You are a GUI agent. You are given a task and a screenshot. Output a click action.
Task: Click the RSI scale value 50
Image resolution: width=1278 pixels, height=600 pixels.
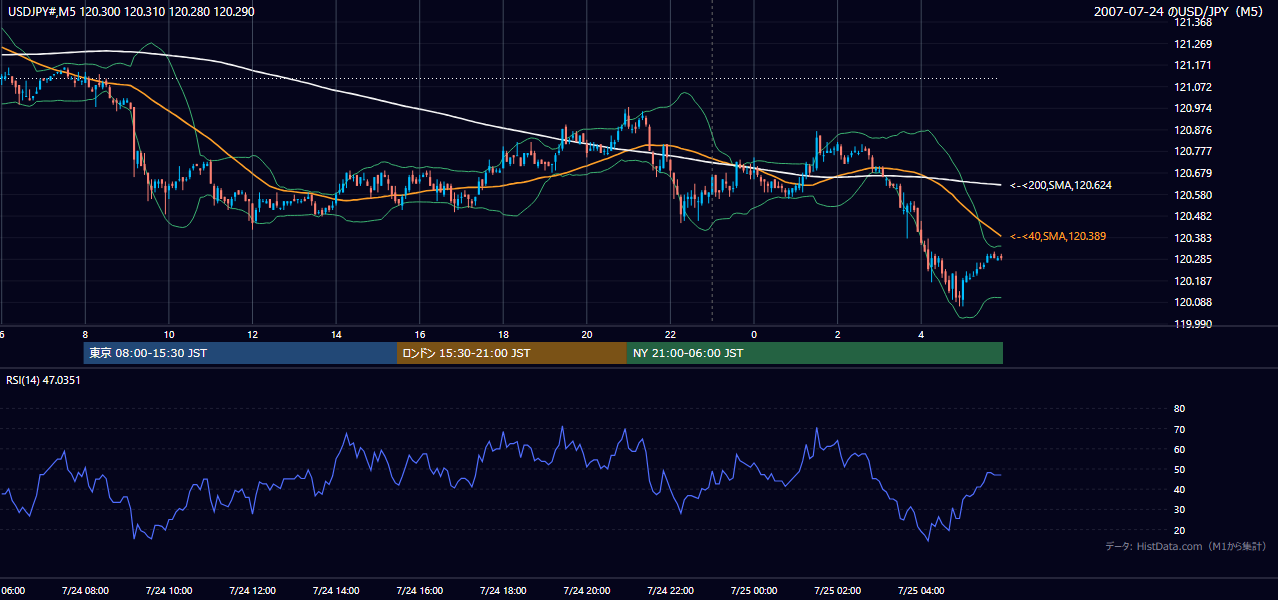(1179, 469)
